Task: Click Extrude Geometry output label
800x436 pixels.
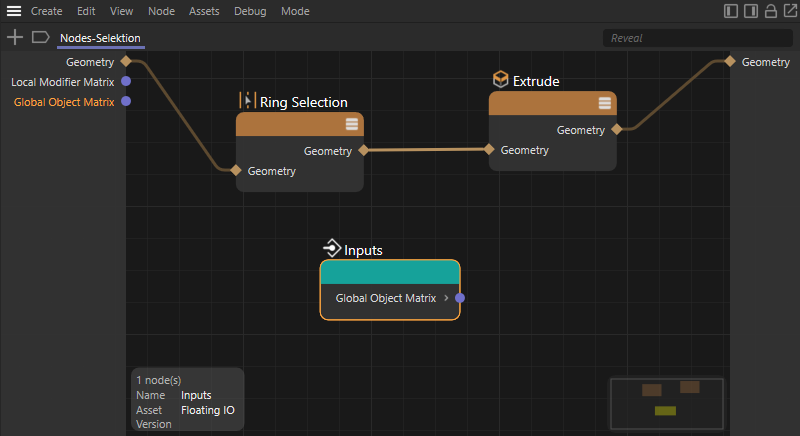Action: (581, 131)
